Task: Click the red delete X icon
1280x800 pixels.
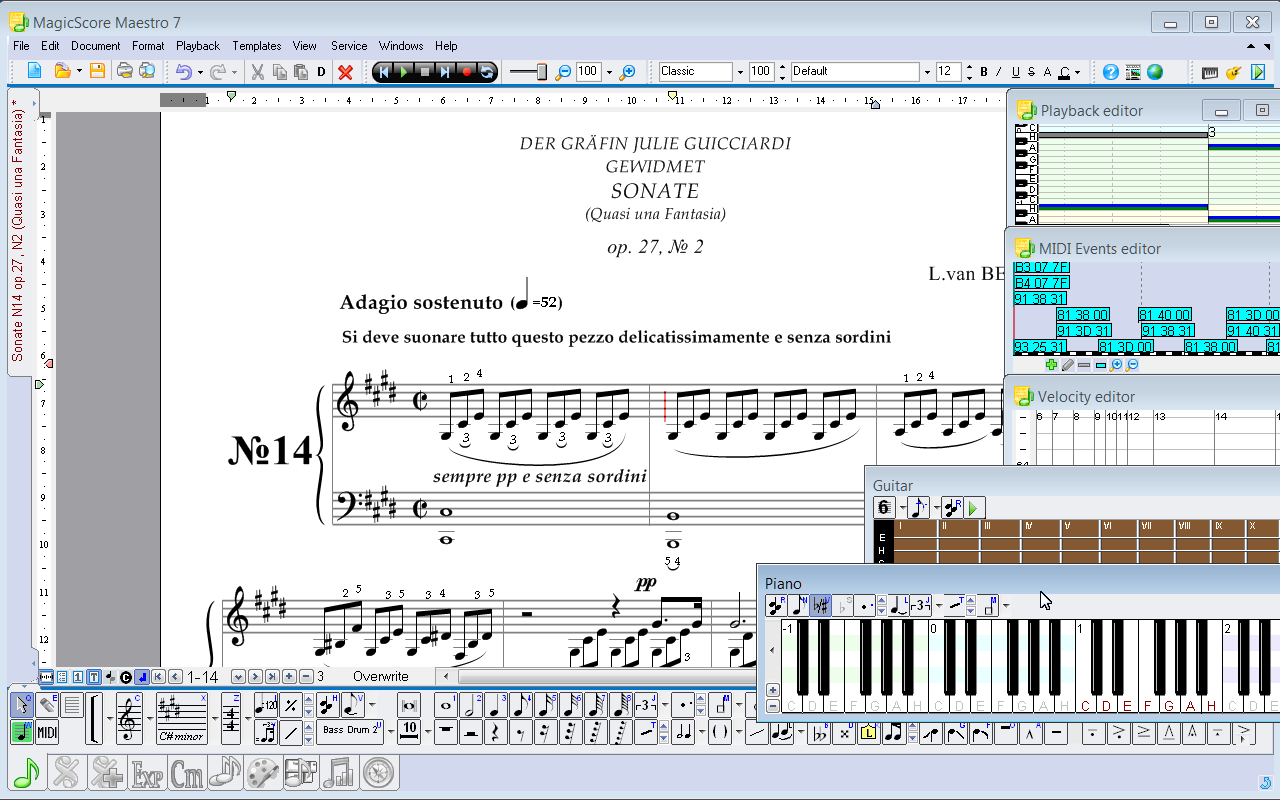Action: coord(345,72)
